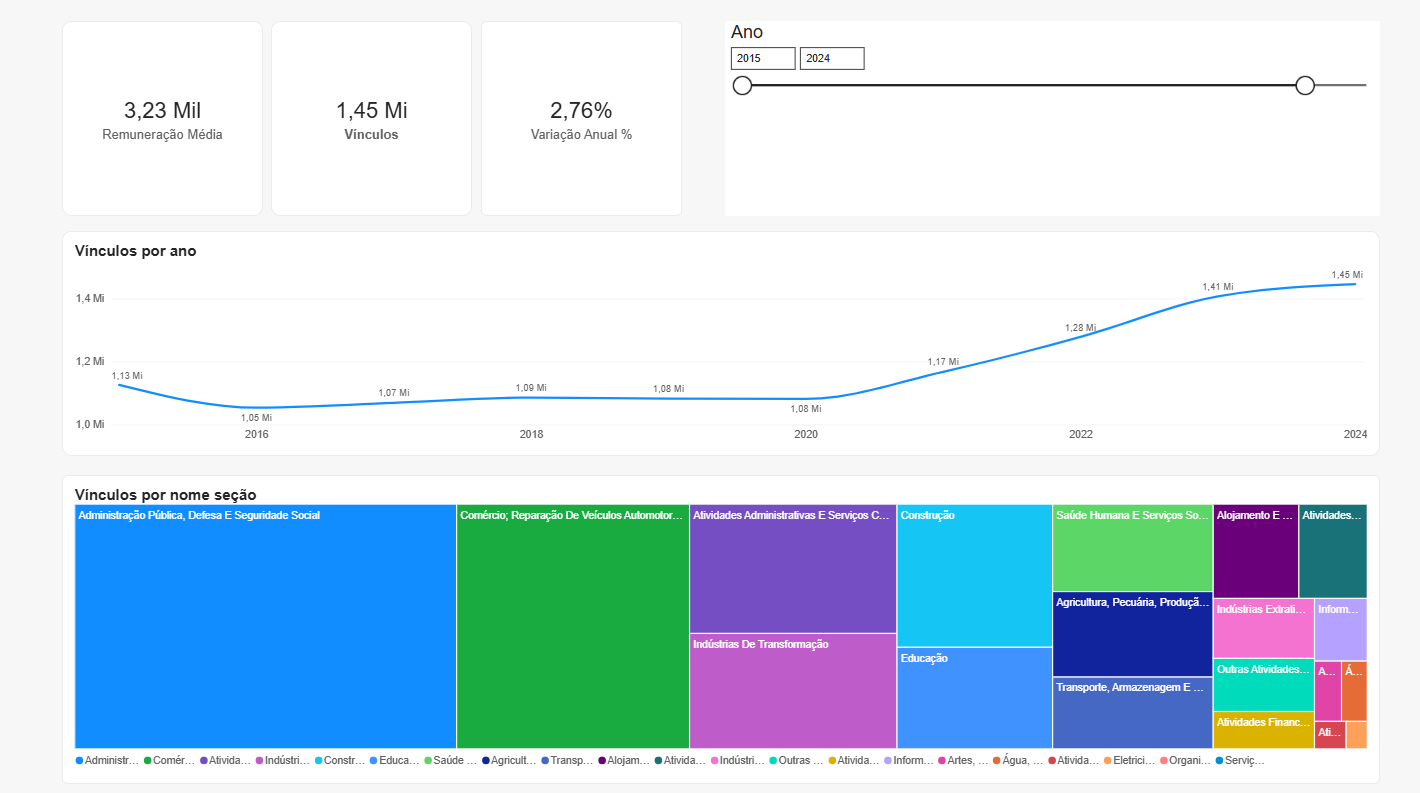Select the Indústrias De Transformação treemap tile
Screen dimensions: 1420x793
[793, 691]
